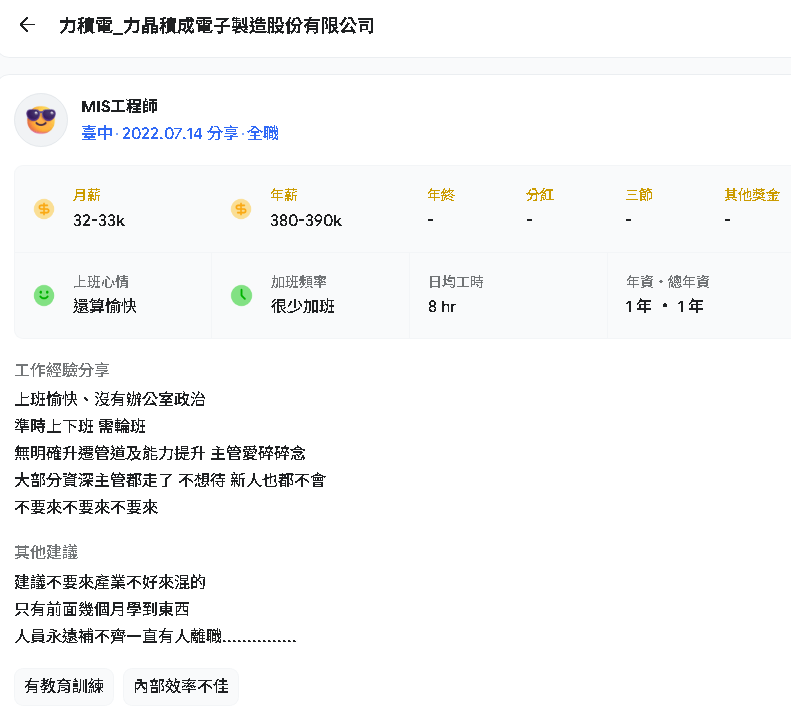Viewport: 791px width, 721px height.
Task: Click the 380-390k annual salary value
Action: point(306,220)
